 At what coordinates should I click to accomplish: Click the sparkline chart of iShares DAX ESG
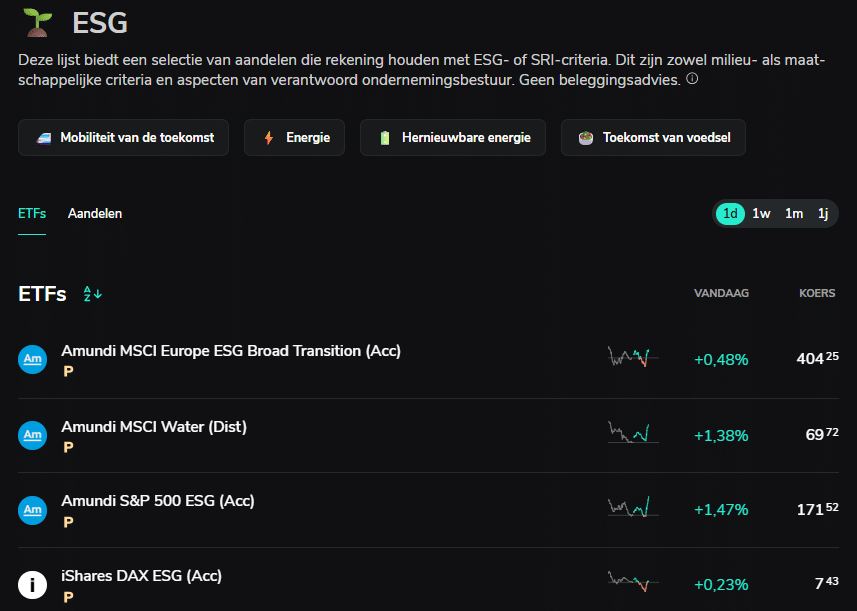pos(633,581)
